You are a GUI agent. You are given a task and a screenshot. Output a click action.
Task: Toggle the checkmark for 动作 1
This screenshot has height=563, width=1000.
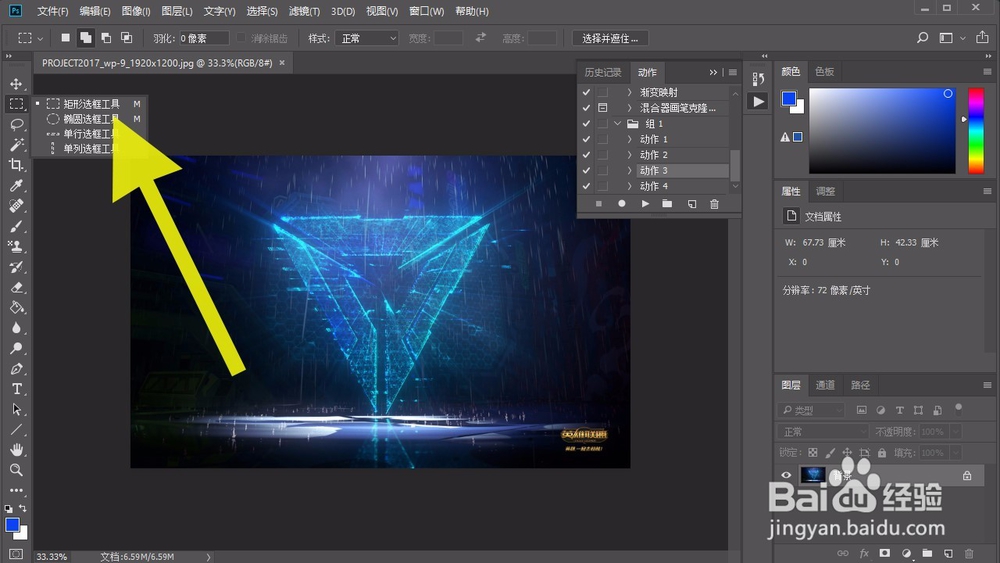coord(586,139)
